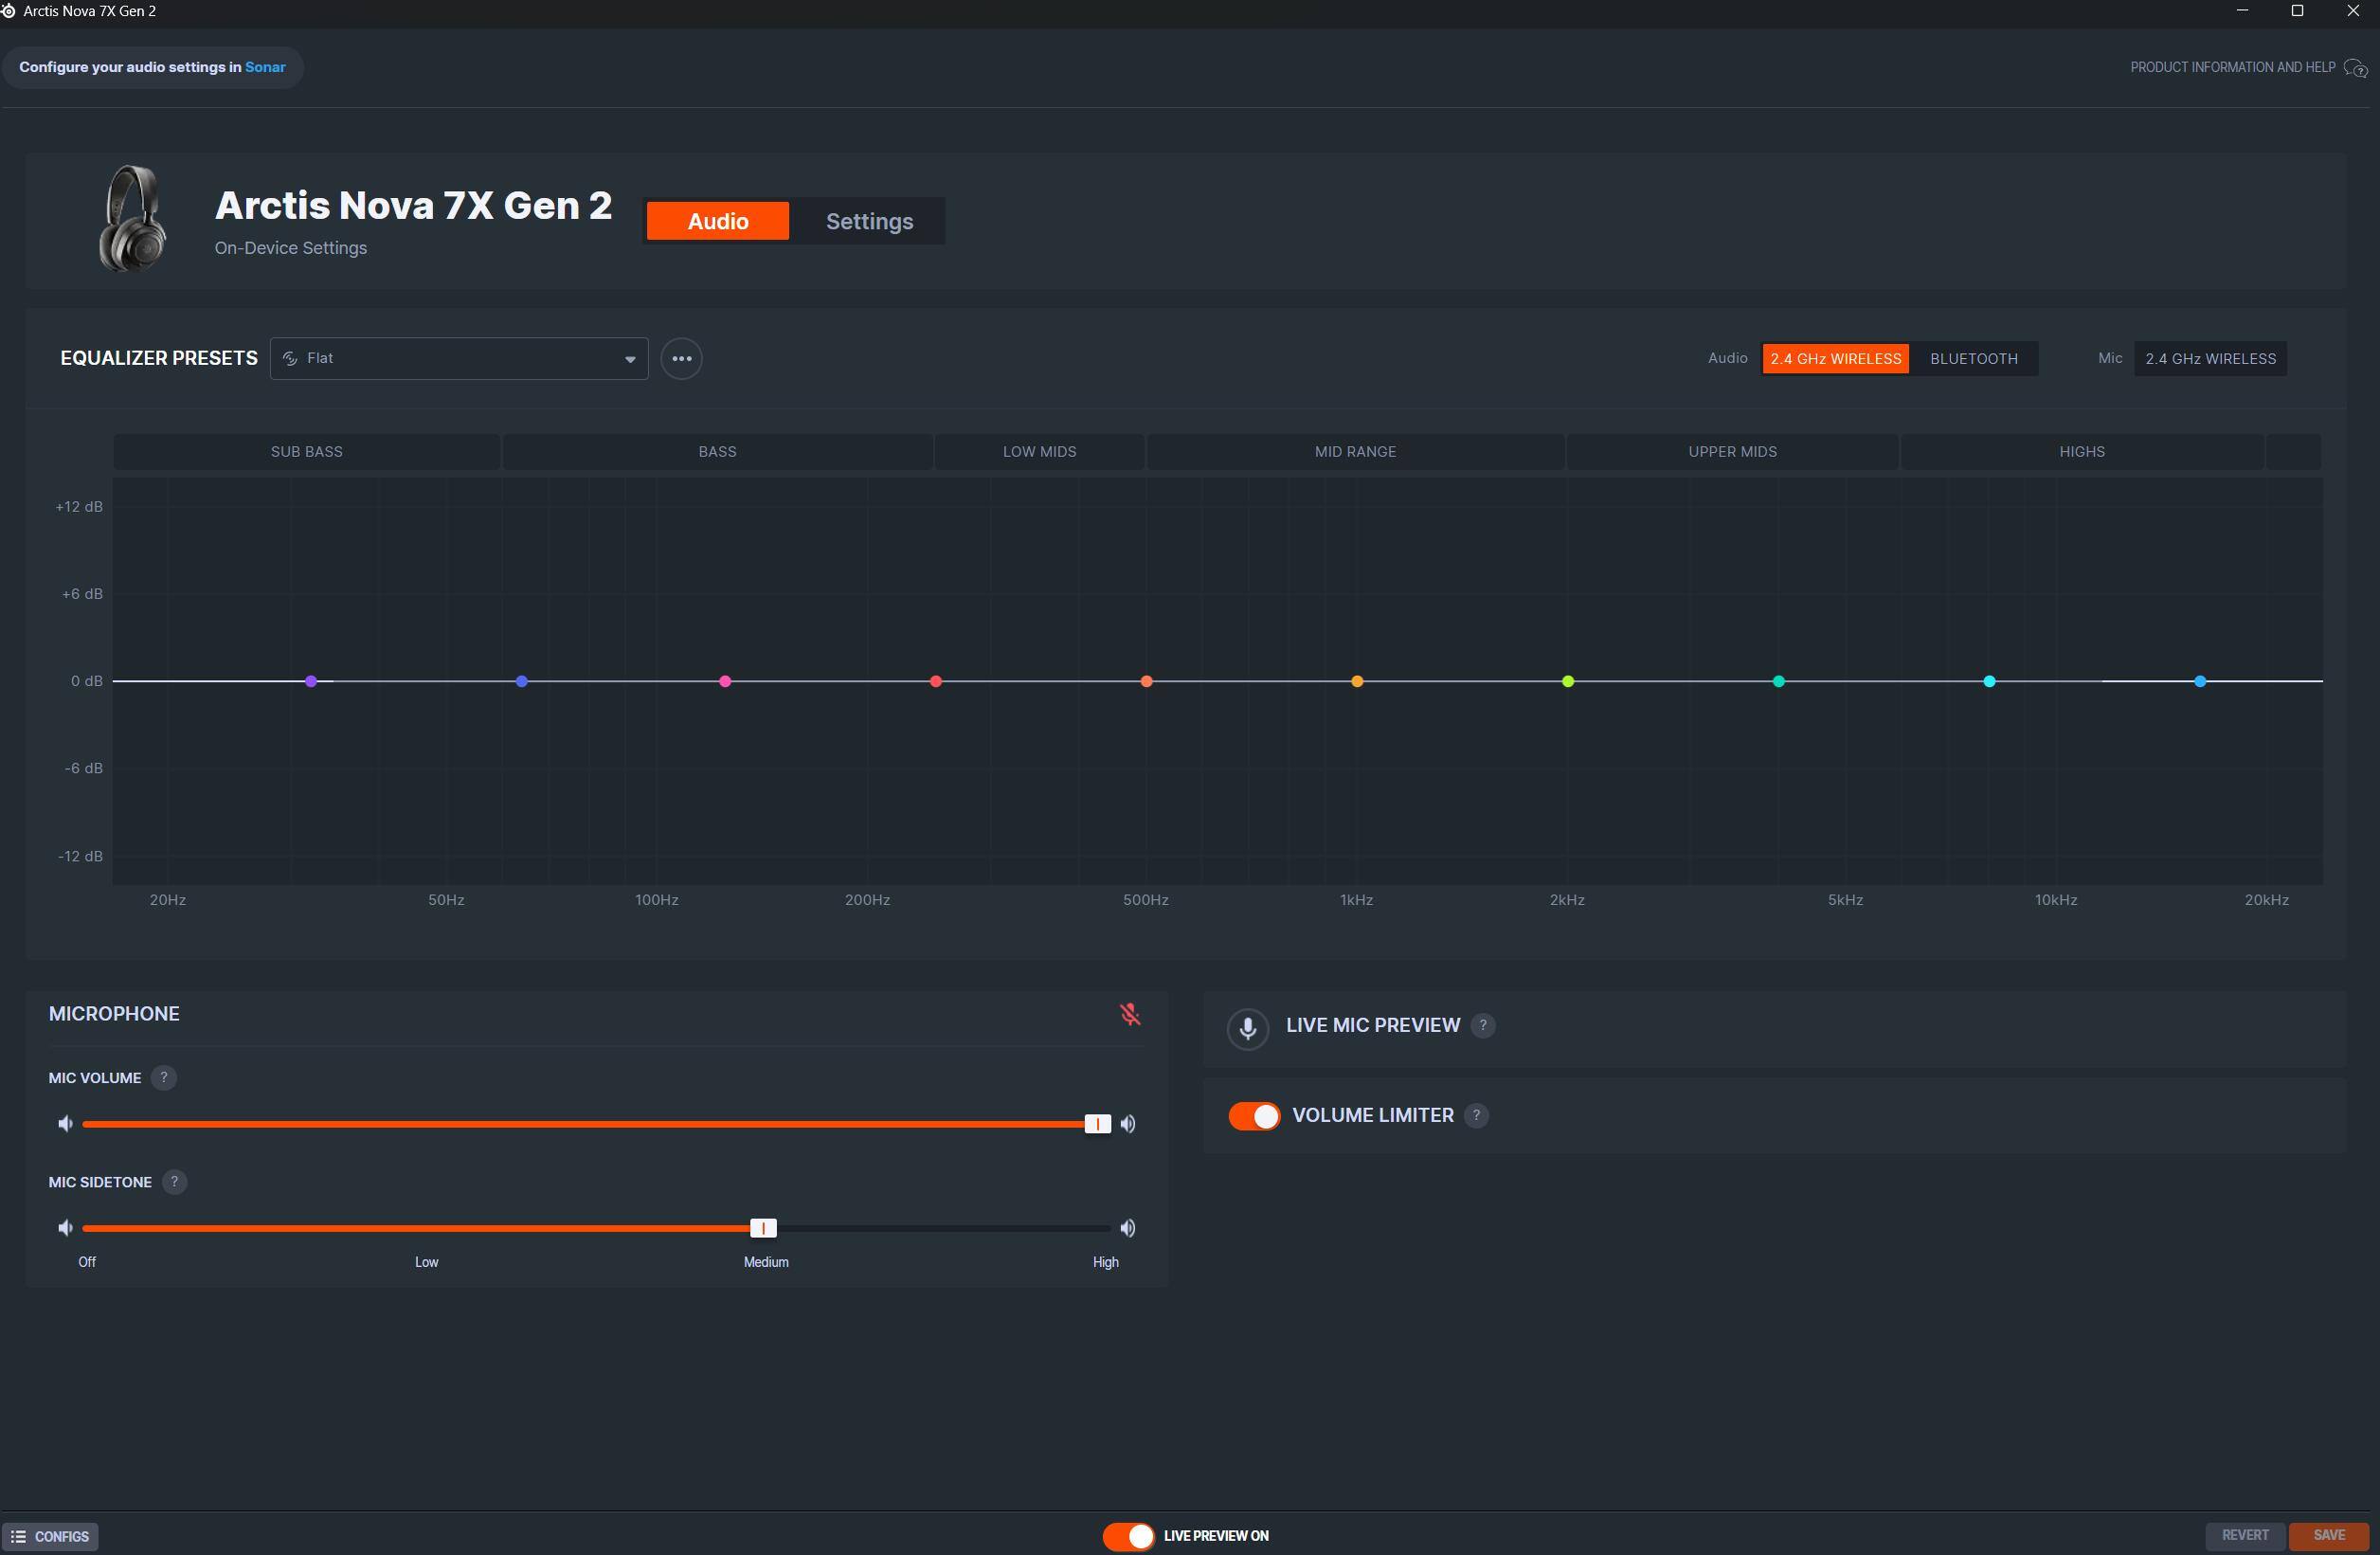The image size is (2380, 1555).
Task: Click the Mic Sidetone slider handle
Action: [x=763, y=1228]
